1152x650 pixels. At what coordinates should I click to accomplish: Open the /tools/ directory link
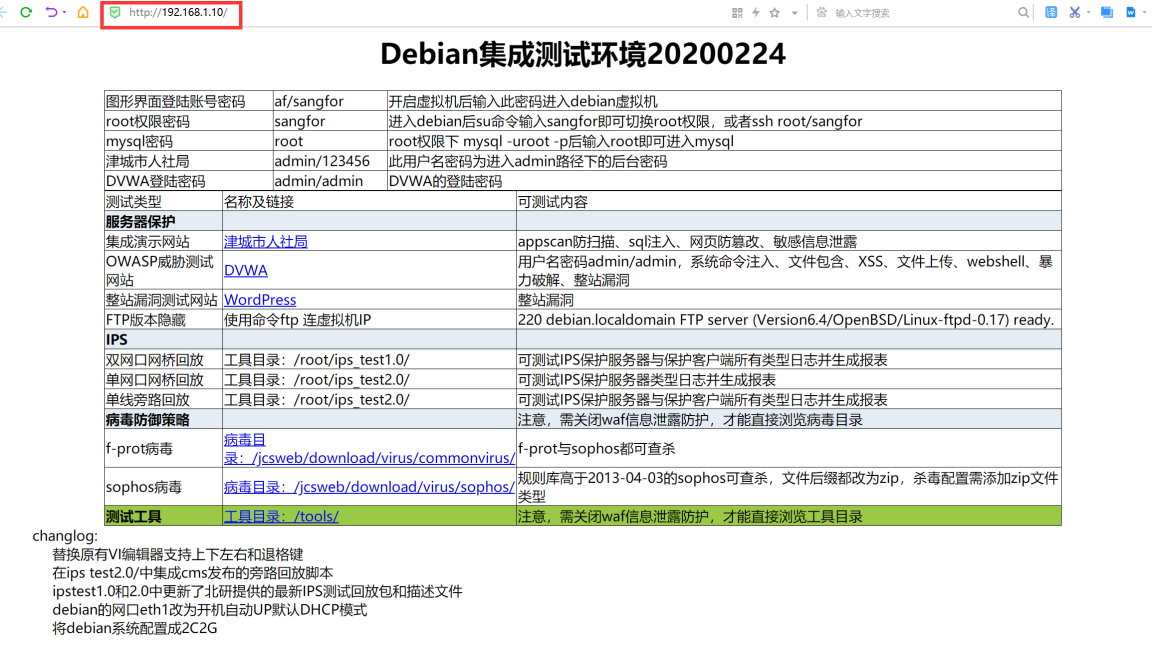coord(281,517)
